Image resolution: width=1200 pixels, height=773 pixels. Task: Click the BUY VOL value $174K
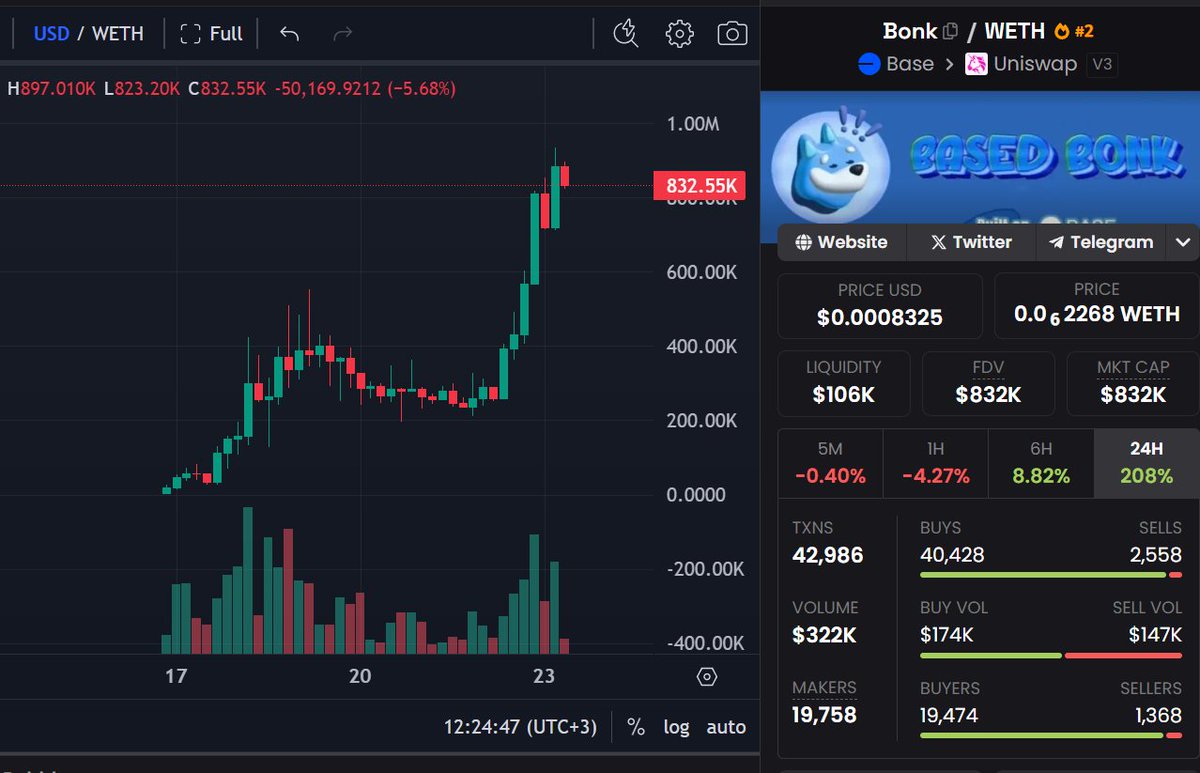click(x=947, y=634)
